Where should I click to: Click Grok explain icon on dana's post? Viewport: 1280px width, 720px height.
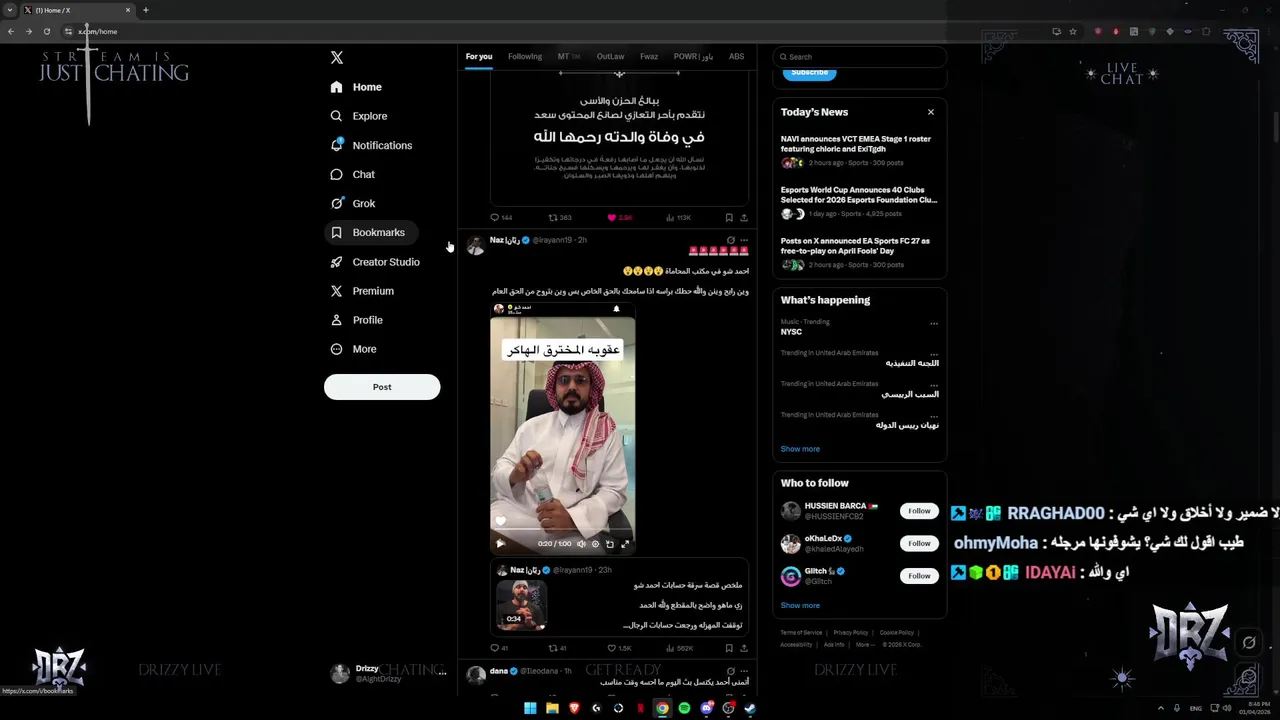730,671
